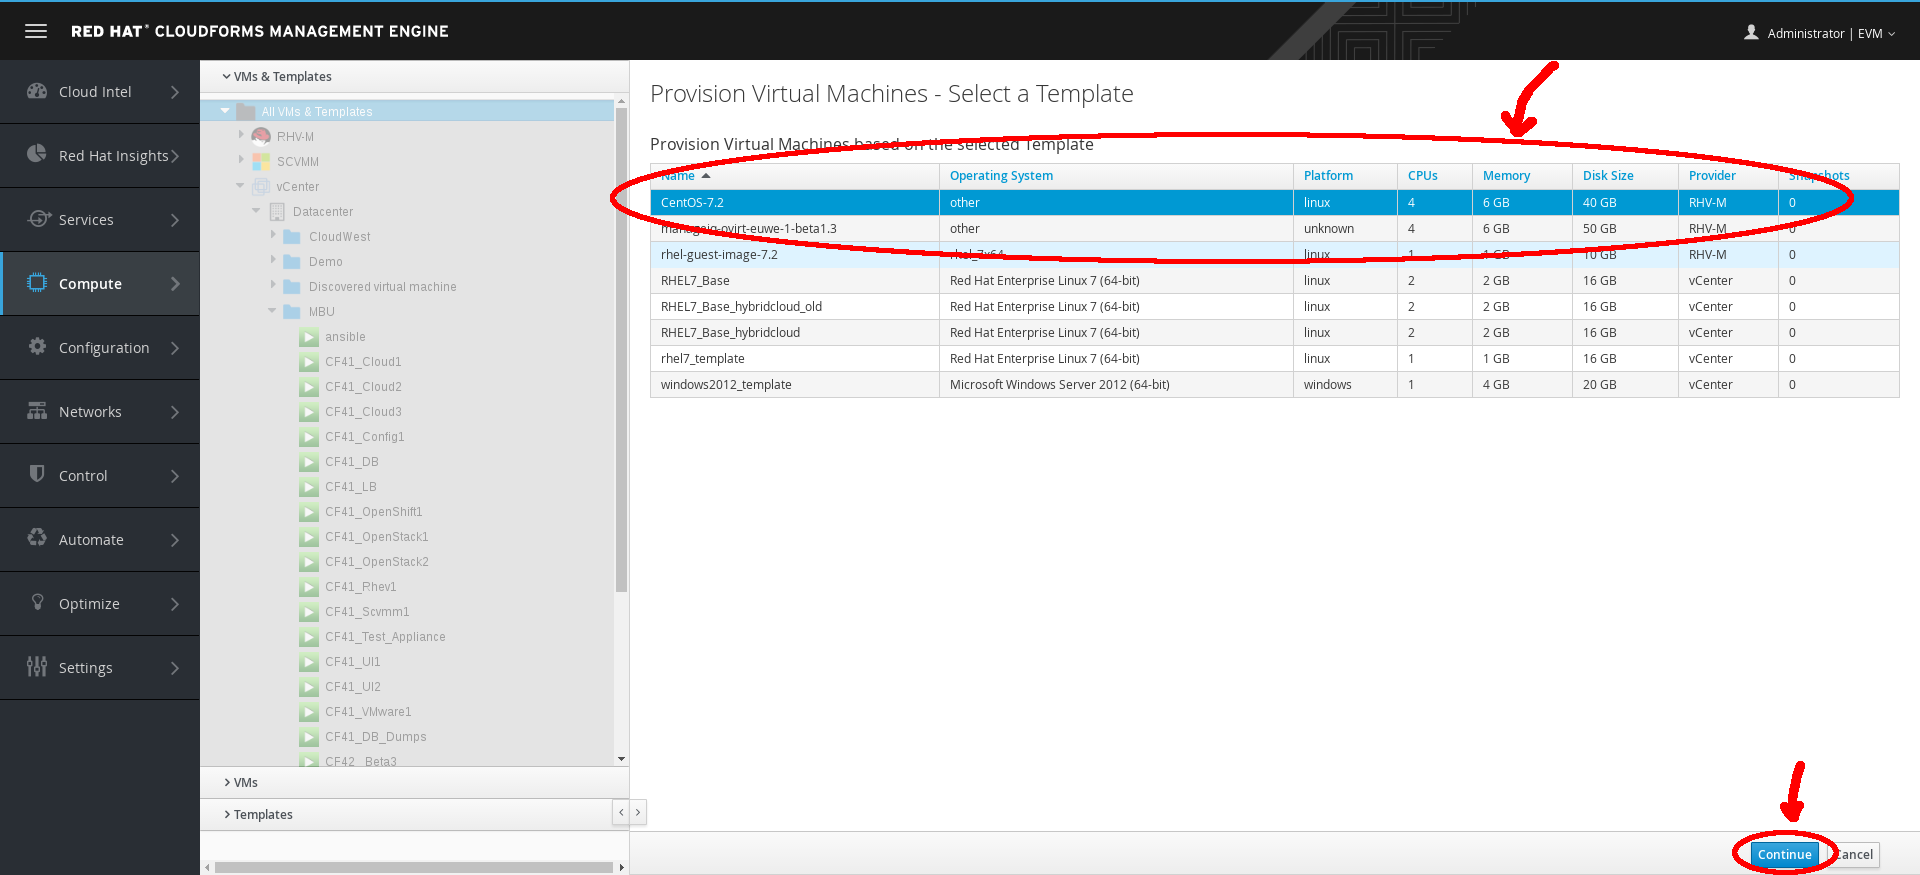Click the Administrator user icon

(x=1751, y=33)
